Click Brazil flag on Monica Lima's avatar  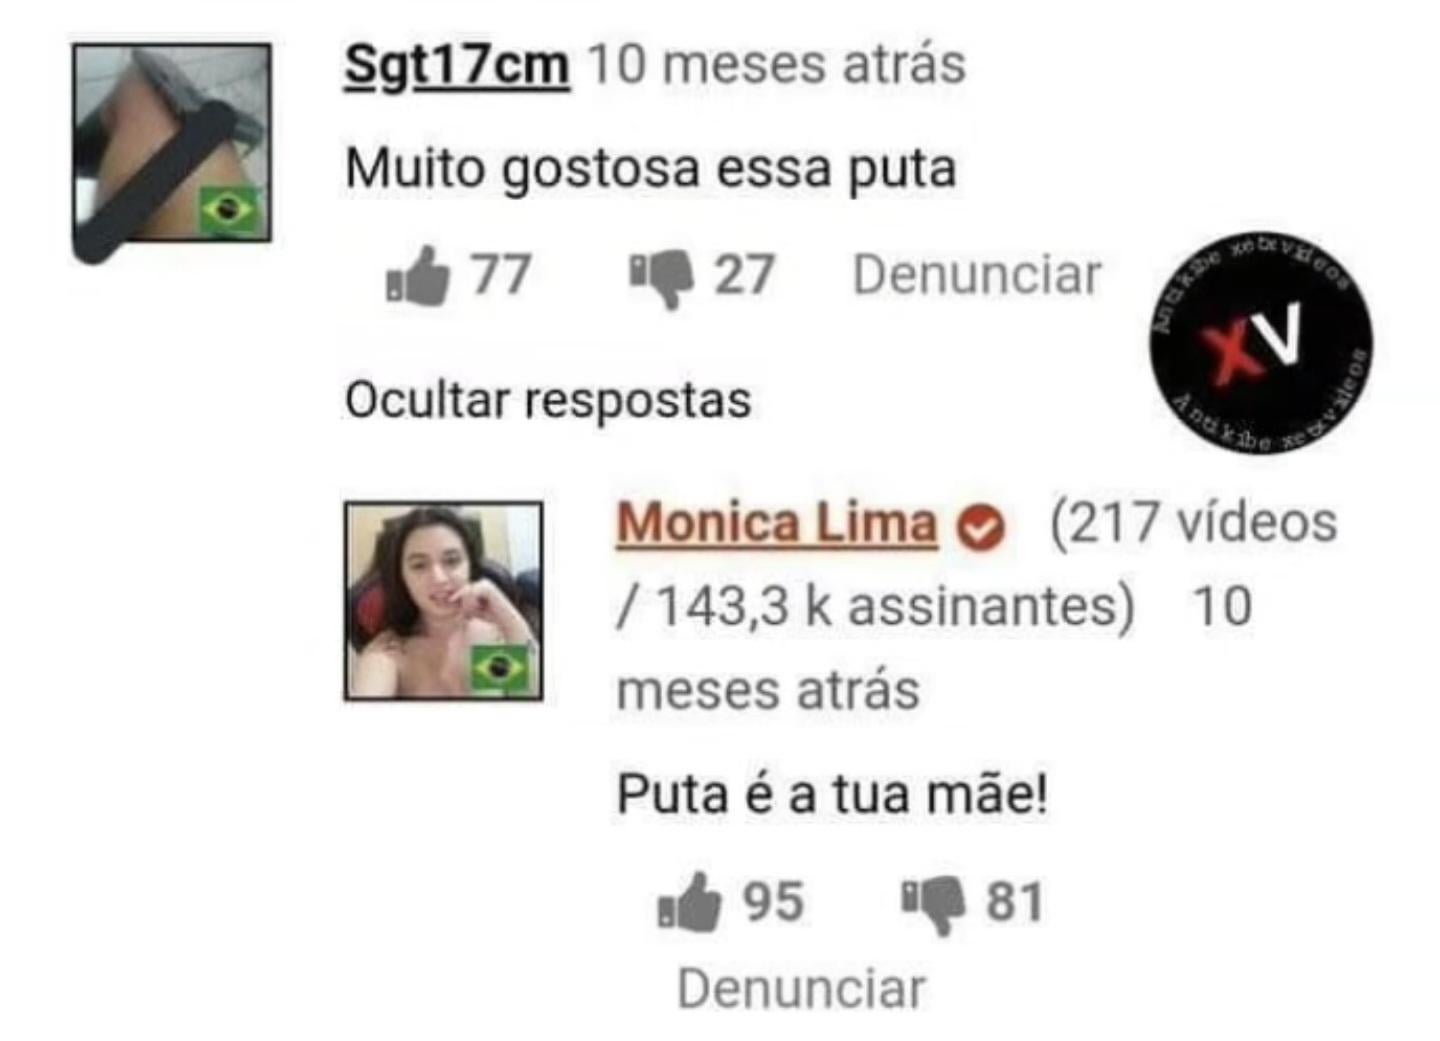pos(500,669)
